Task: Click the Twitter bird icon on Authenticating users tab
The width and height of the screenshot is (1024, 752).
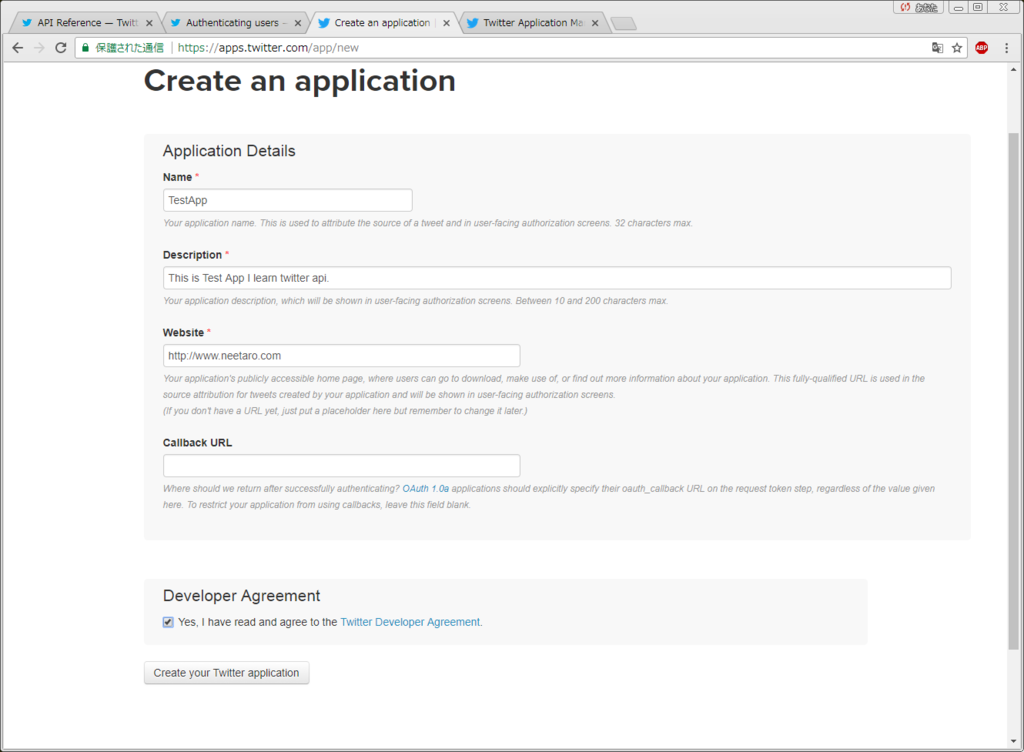Action: [176, 23]
